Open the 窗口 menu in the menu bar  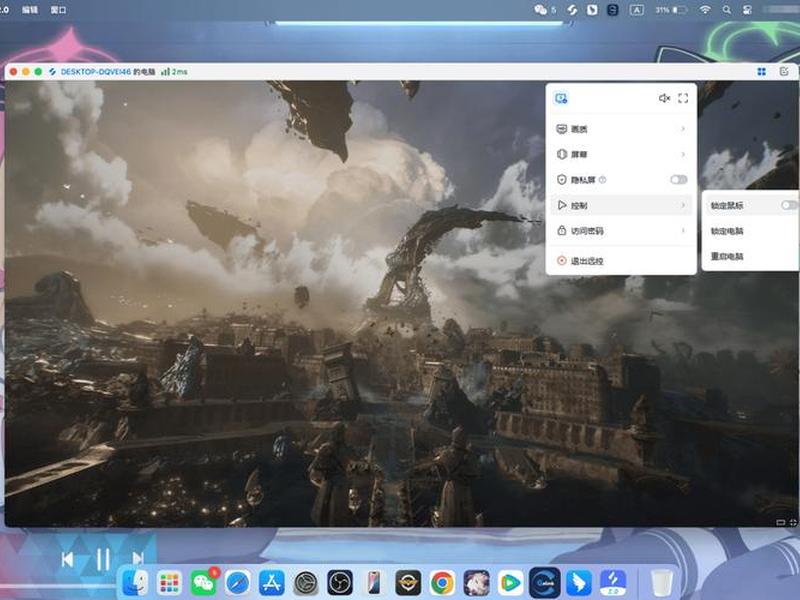(x=58, y=10)
